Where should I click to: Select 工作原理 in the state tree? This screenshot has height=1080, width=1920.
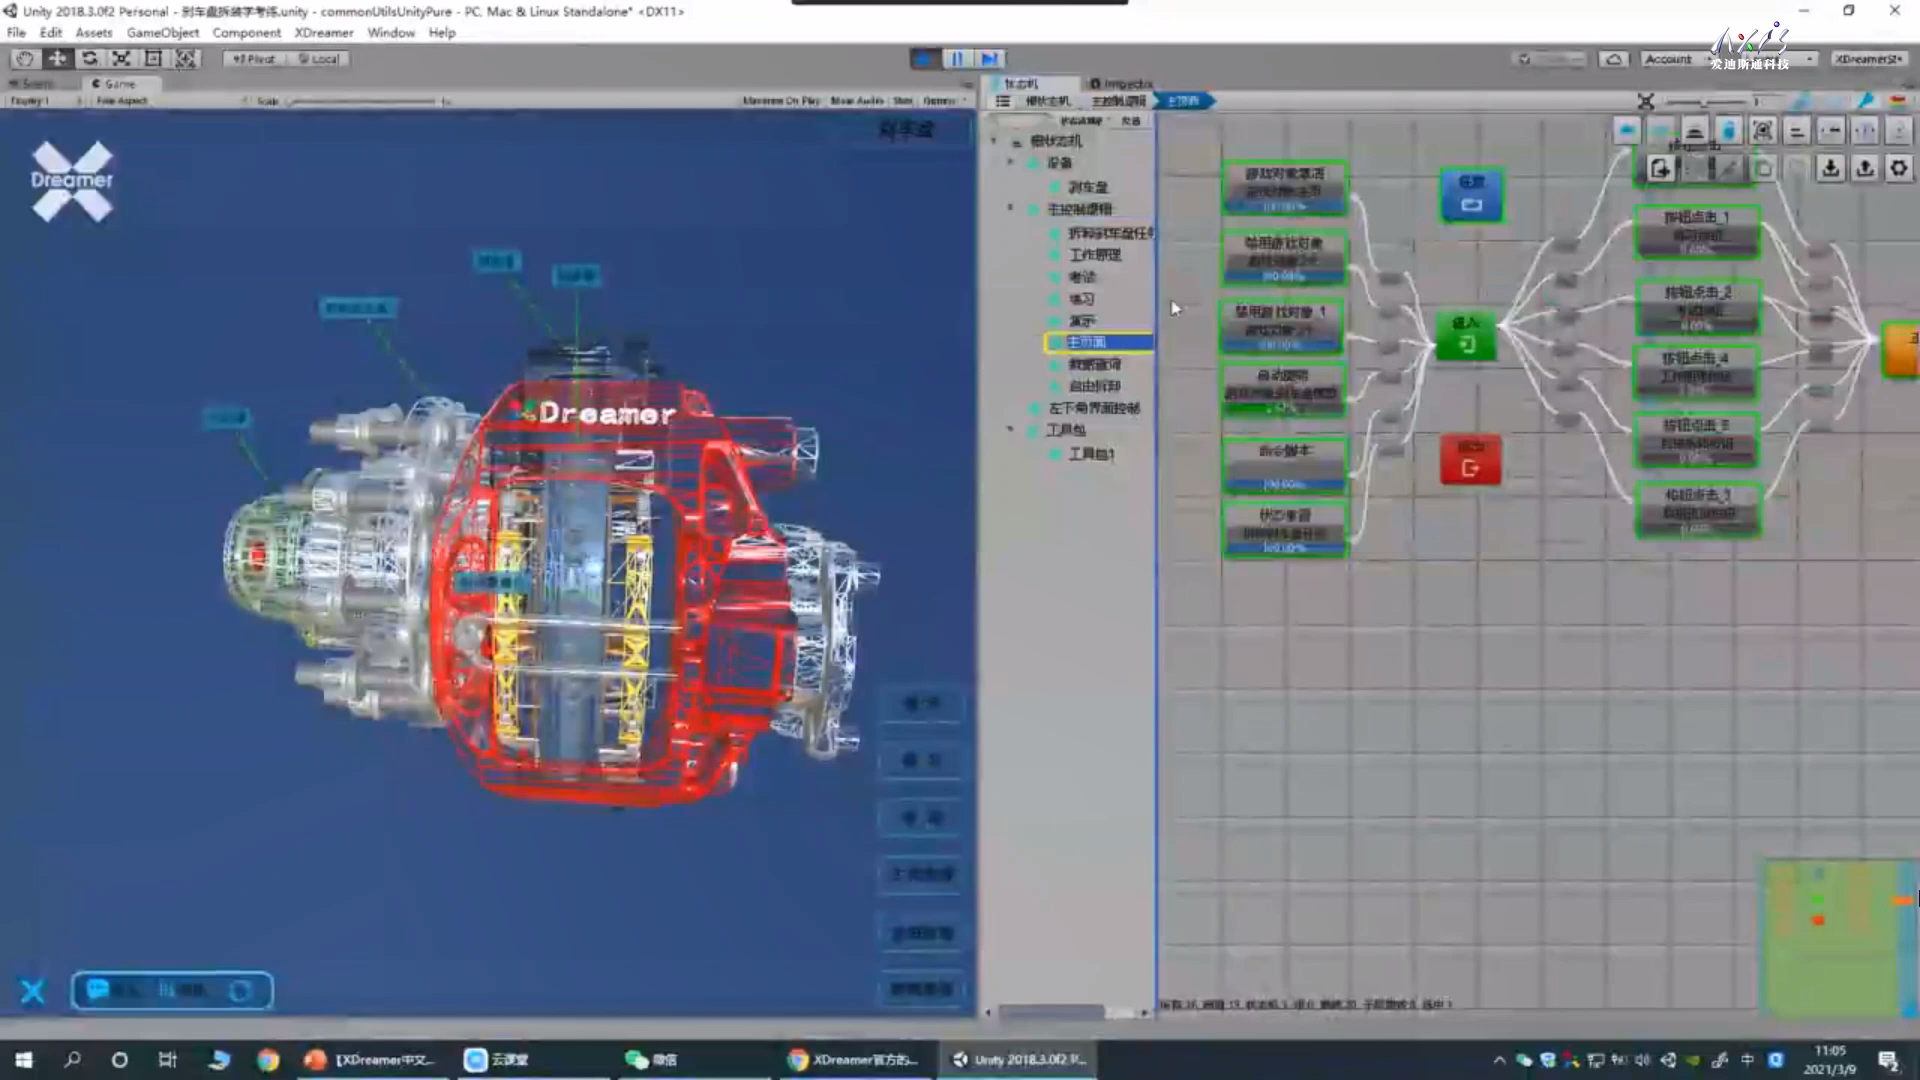1095,255
